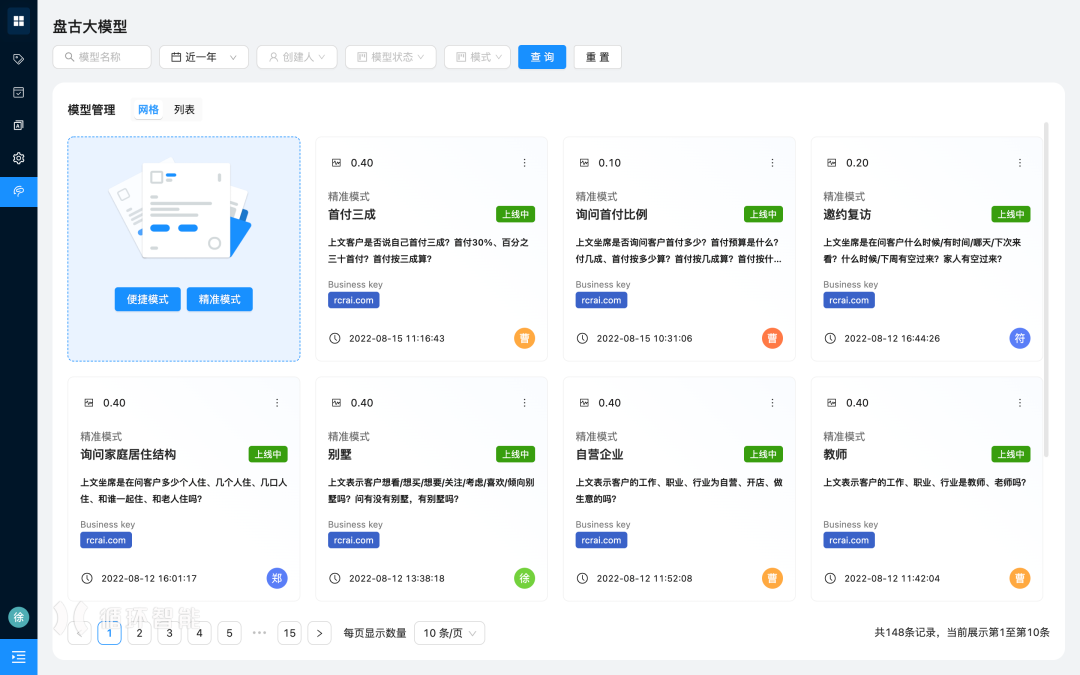Screen dimensions: 1080x675
Task: Go to page 3
Action: [x=169, y=633]
